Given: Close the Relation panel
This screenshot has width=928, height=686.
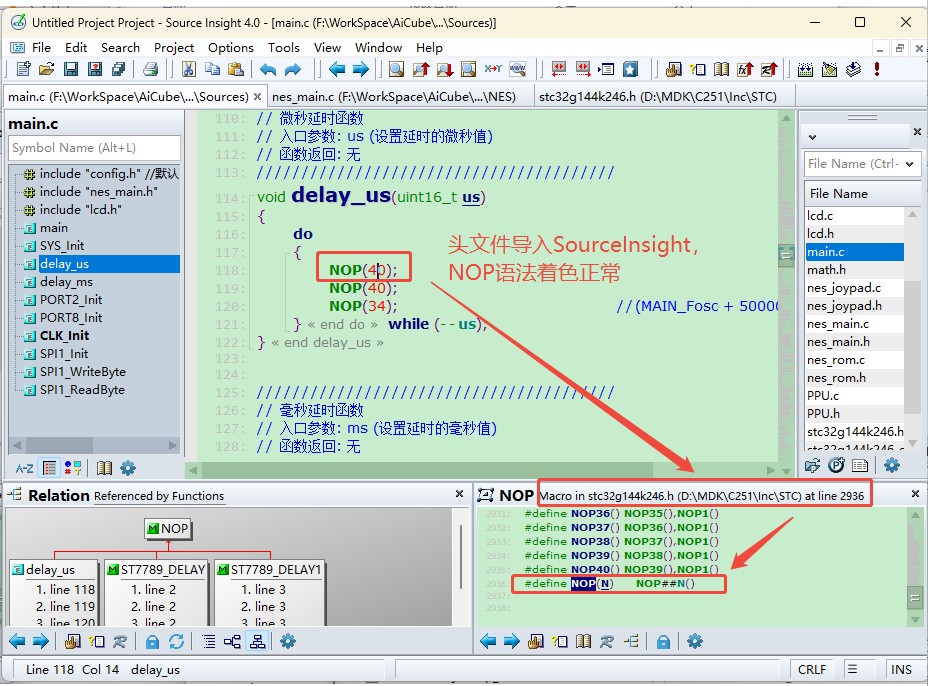Looking at the screenshot, I should [x=459, y=493].
